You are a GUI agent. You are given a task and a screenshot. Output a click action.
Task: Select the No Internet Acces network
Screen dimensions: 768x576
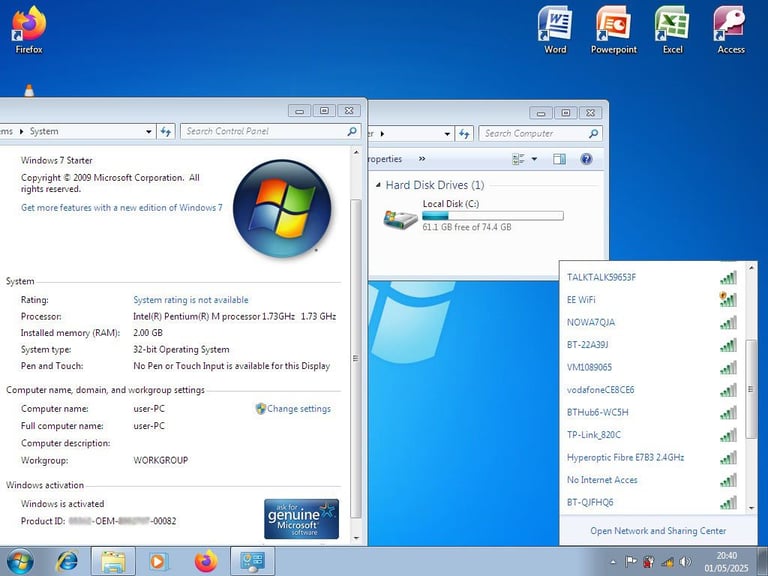coord(651,480)
